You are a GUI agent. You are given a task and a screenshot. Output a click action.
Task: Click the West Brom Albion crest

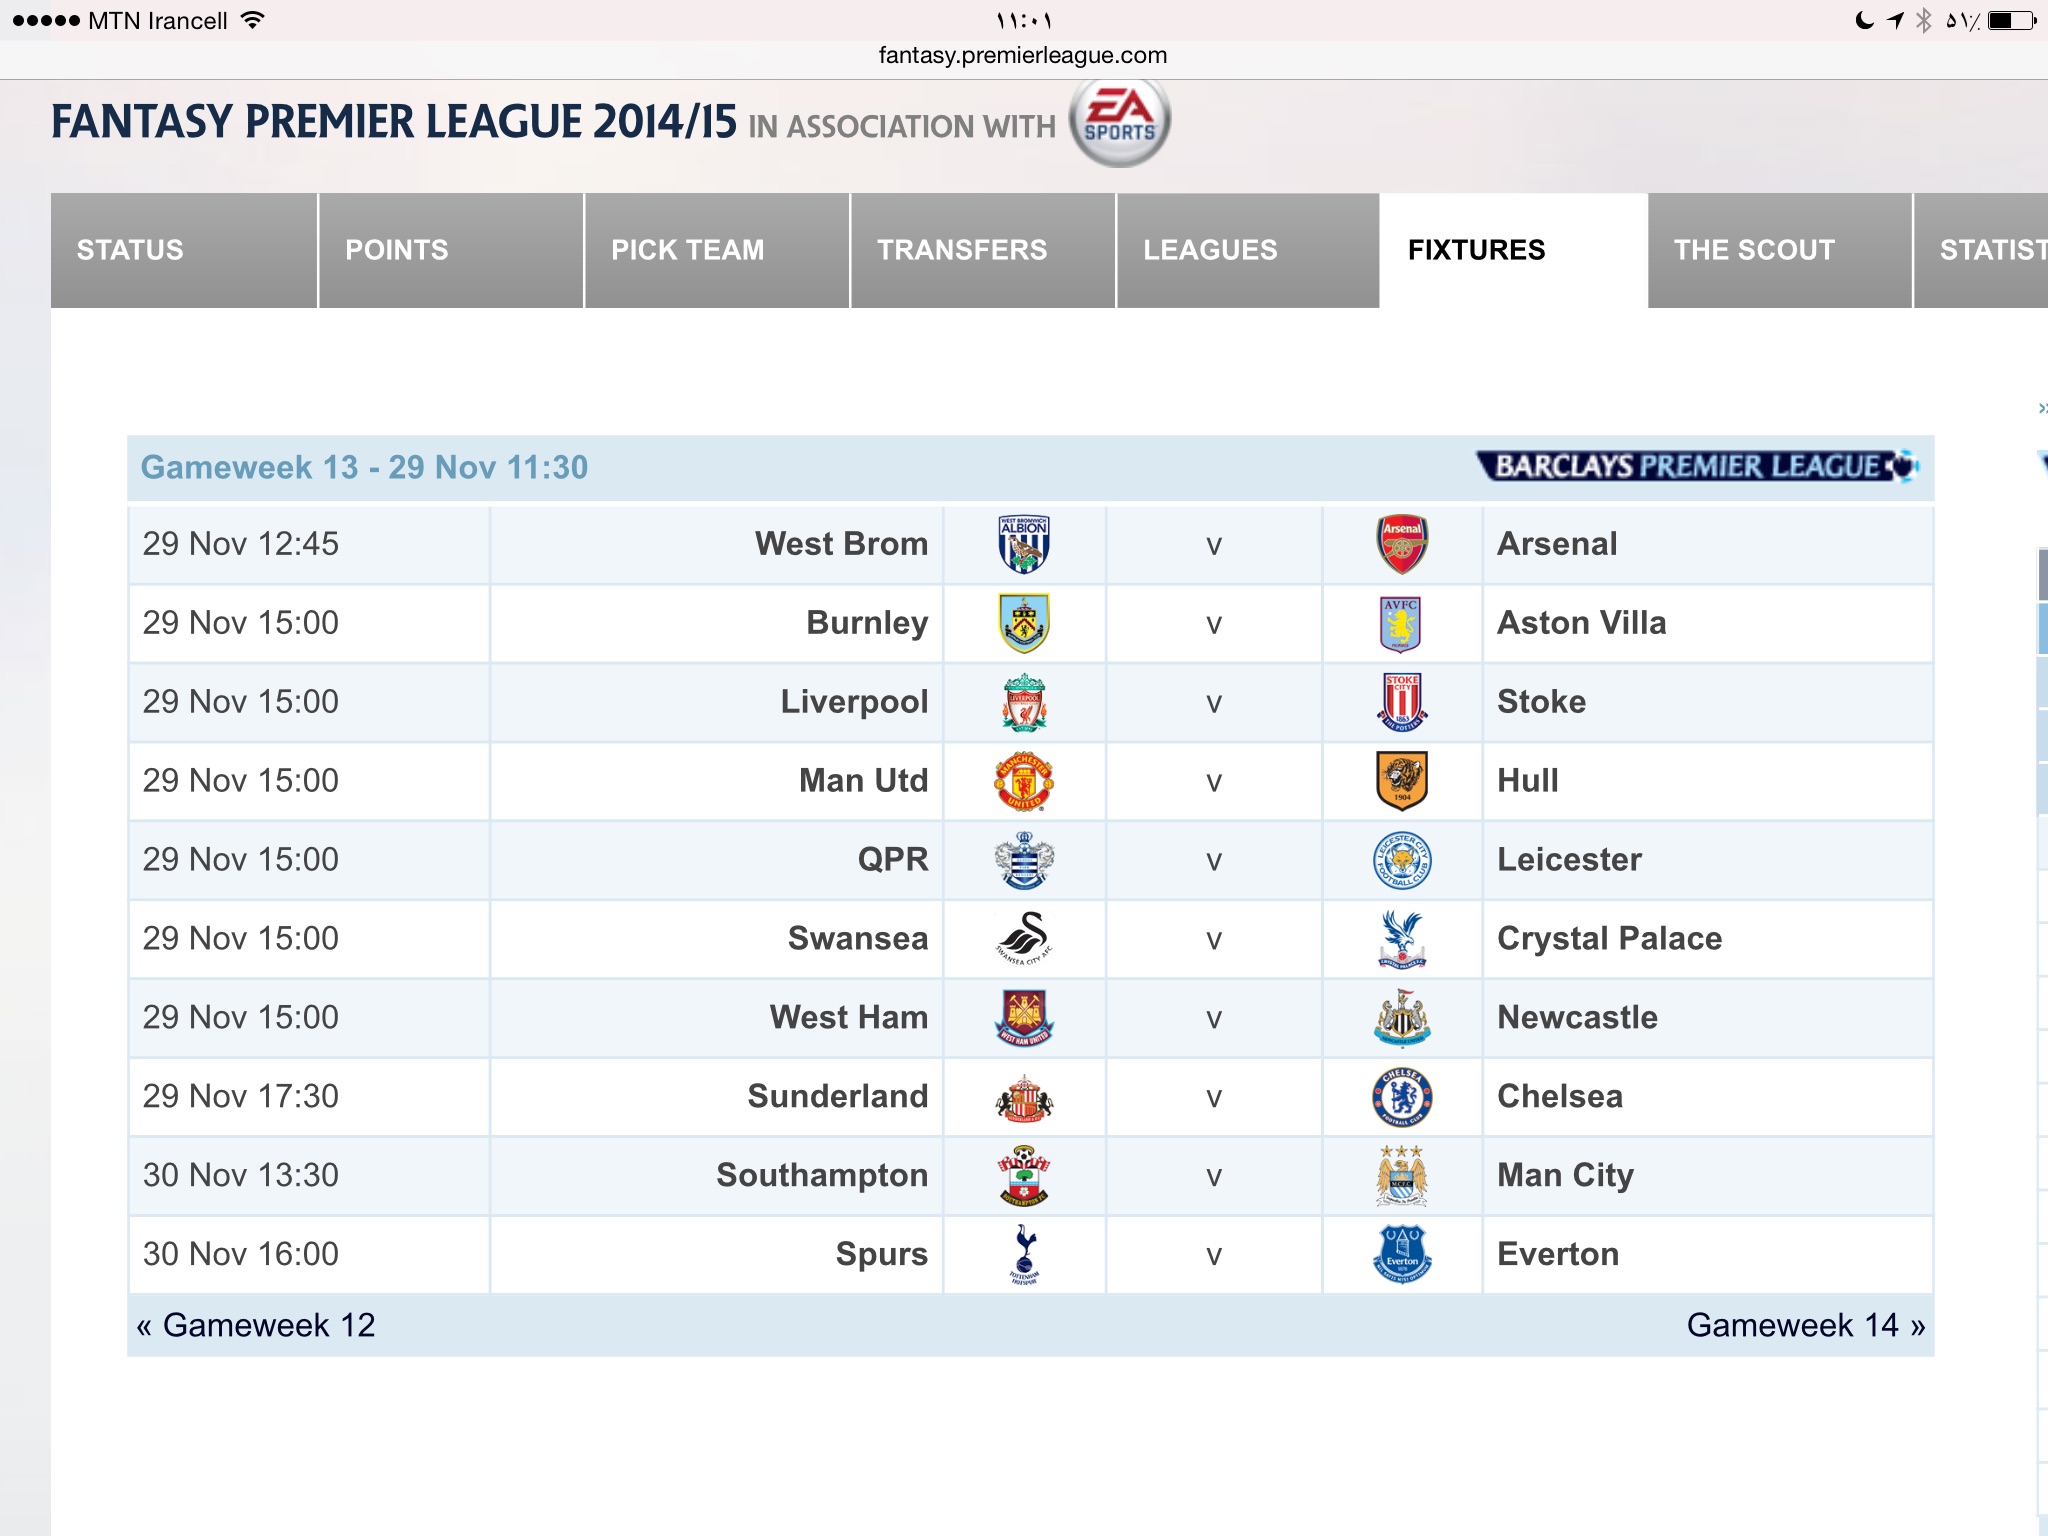pos(1024,544)
